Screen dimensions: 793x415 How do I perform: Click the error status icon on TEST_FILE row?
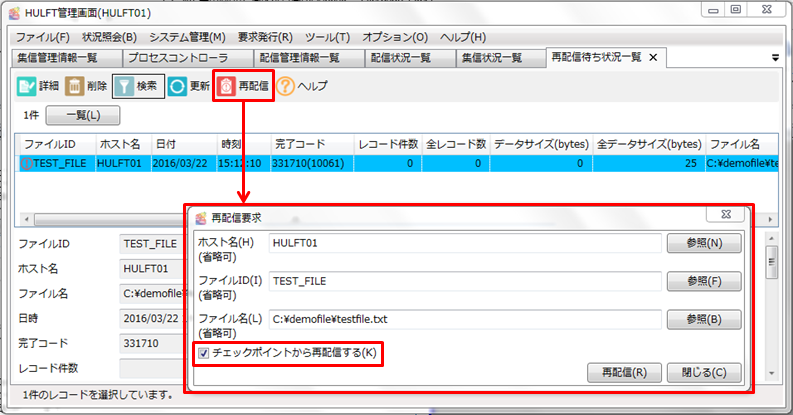tap(26, 163)
